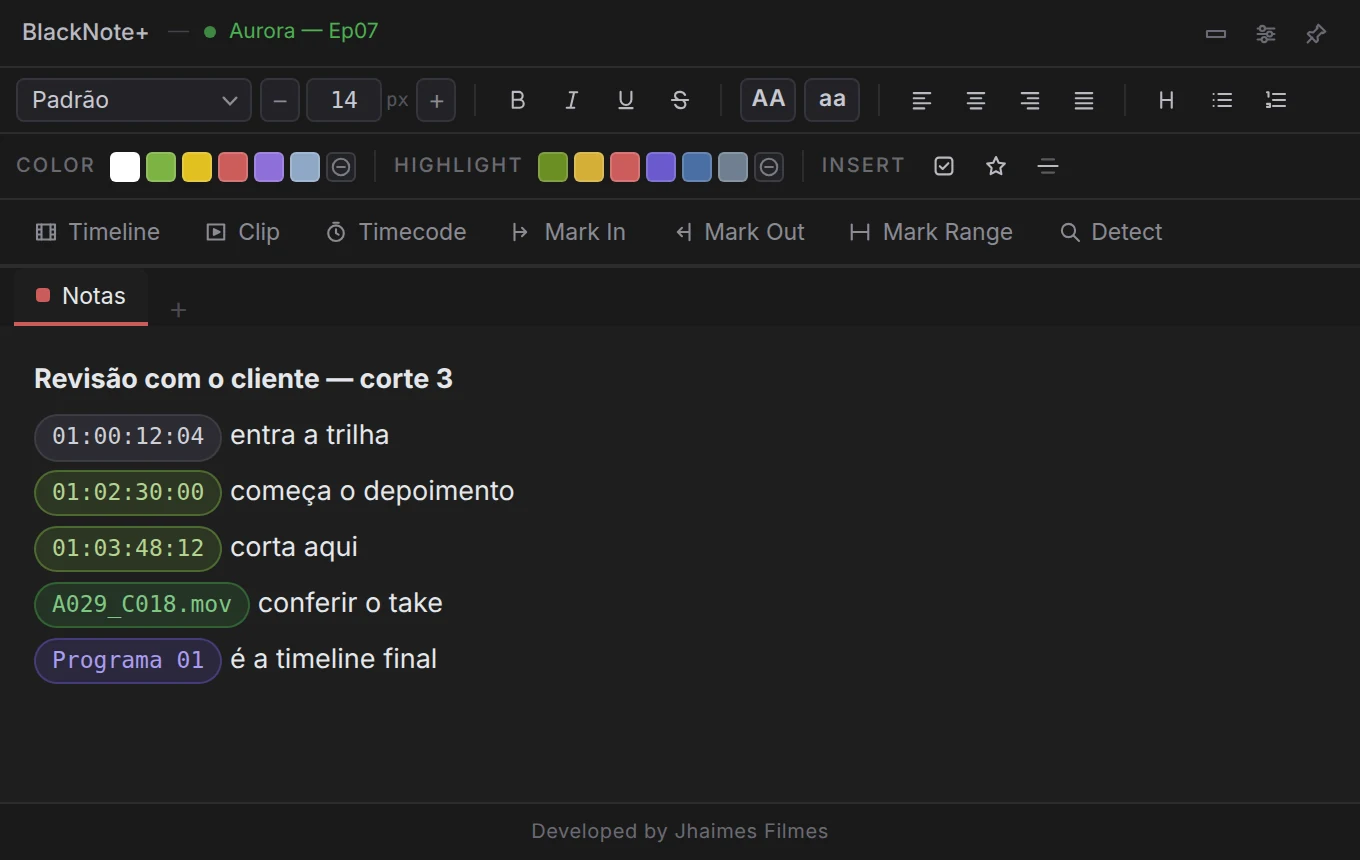
Task: Insert a numbered list
Action: click(1276, 100)
